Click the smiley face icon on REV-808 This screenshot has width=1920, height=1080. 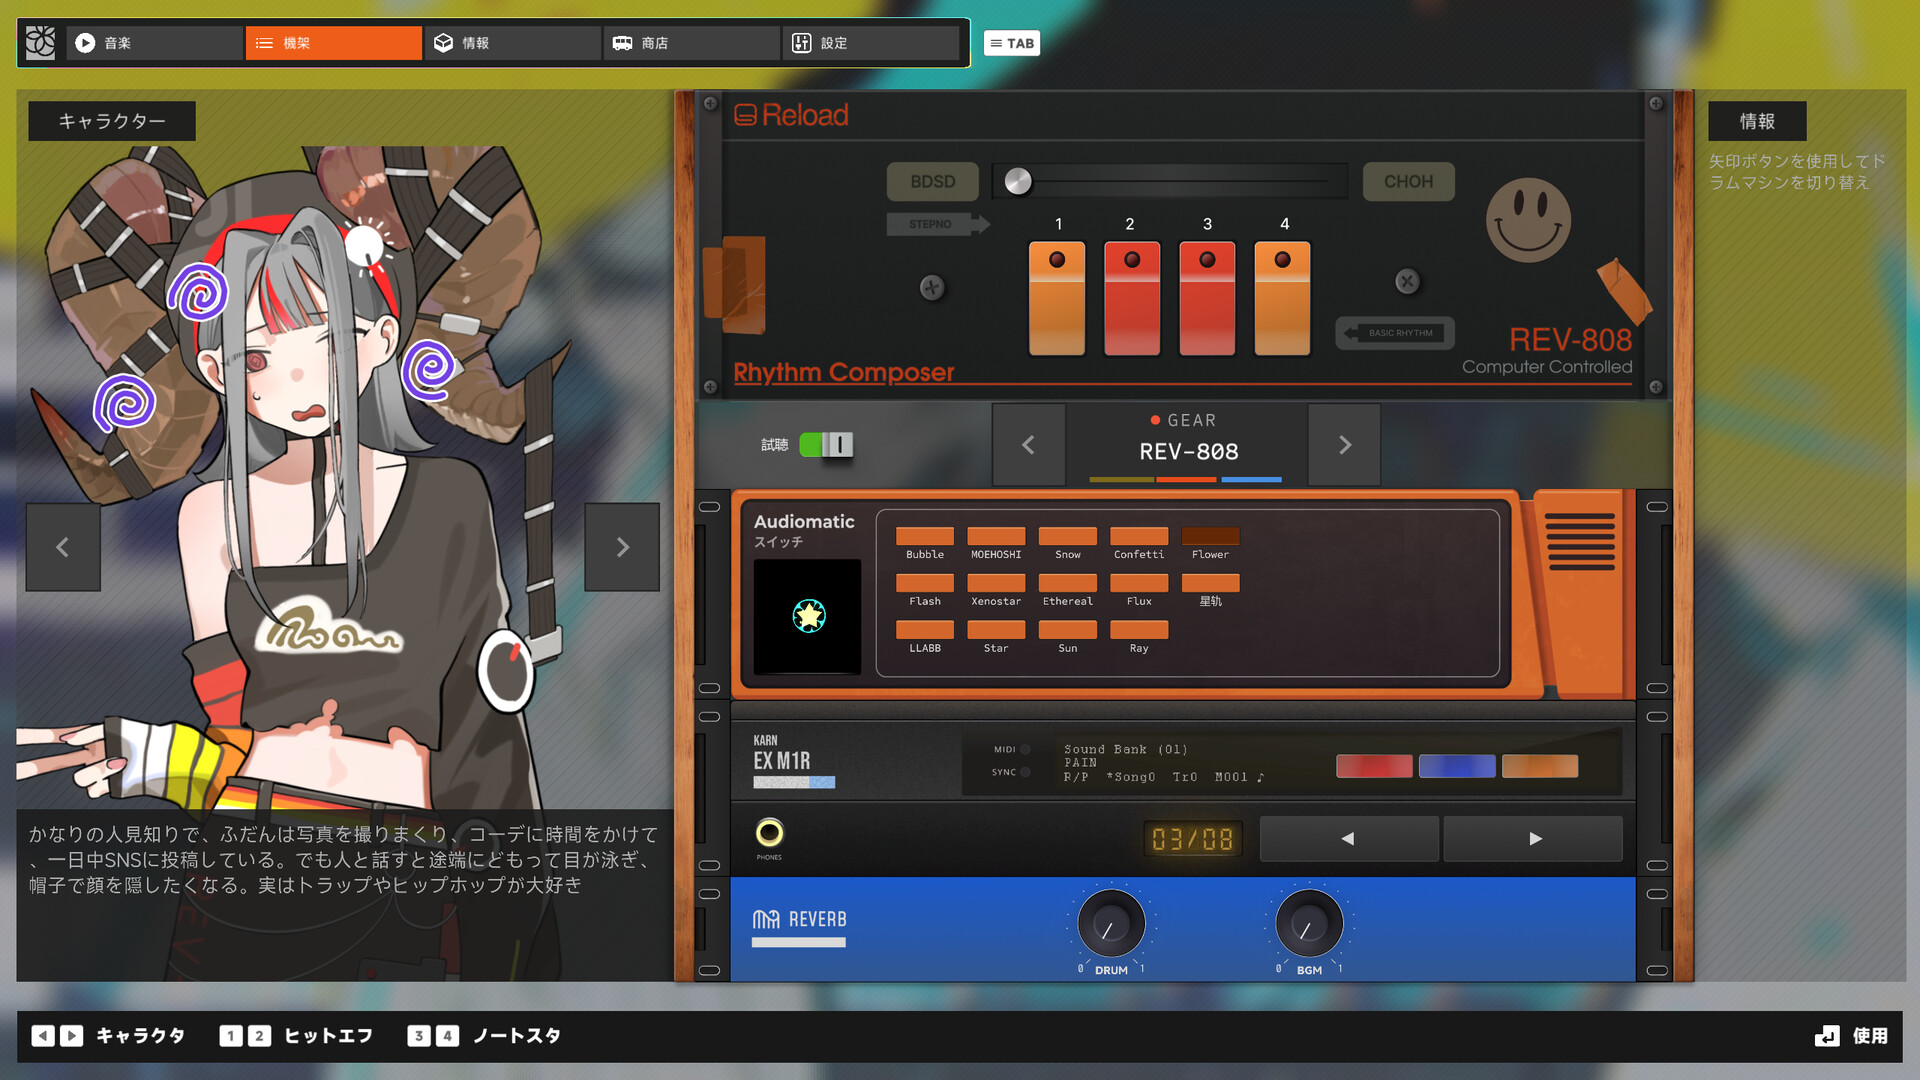(1528, 220)
